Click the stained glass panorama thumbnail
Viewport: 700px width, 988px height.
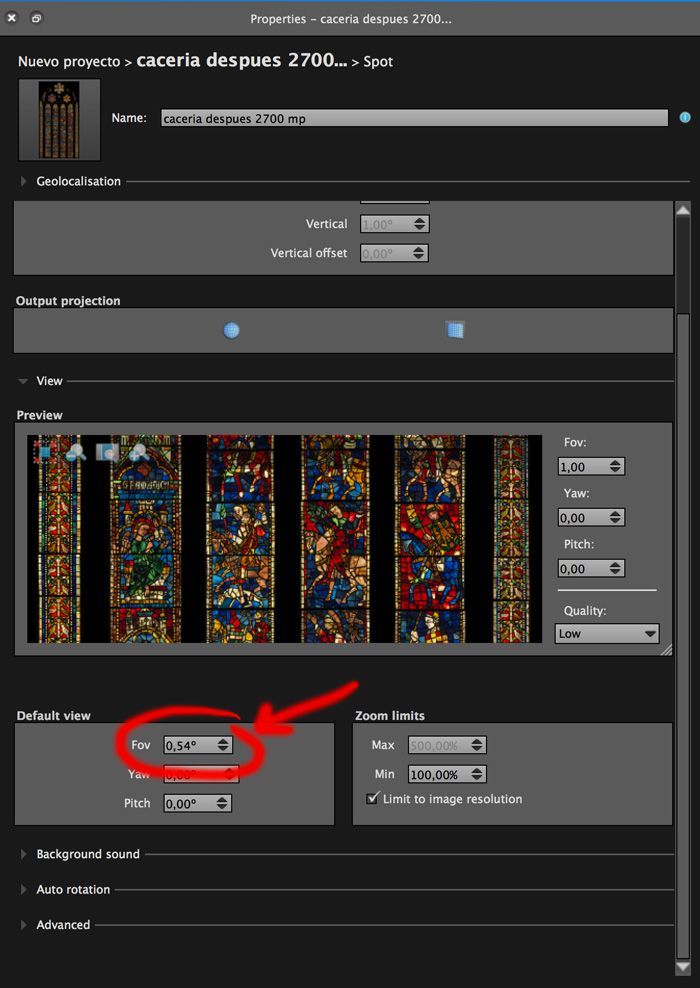59,119
